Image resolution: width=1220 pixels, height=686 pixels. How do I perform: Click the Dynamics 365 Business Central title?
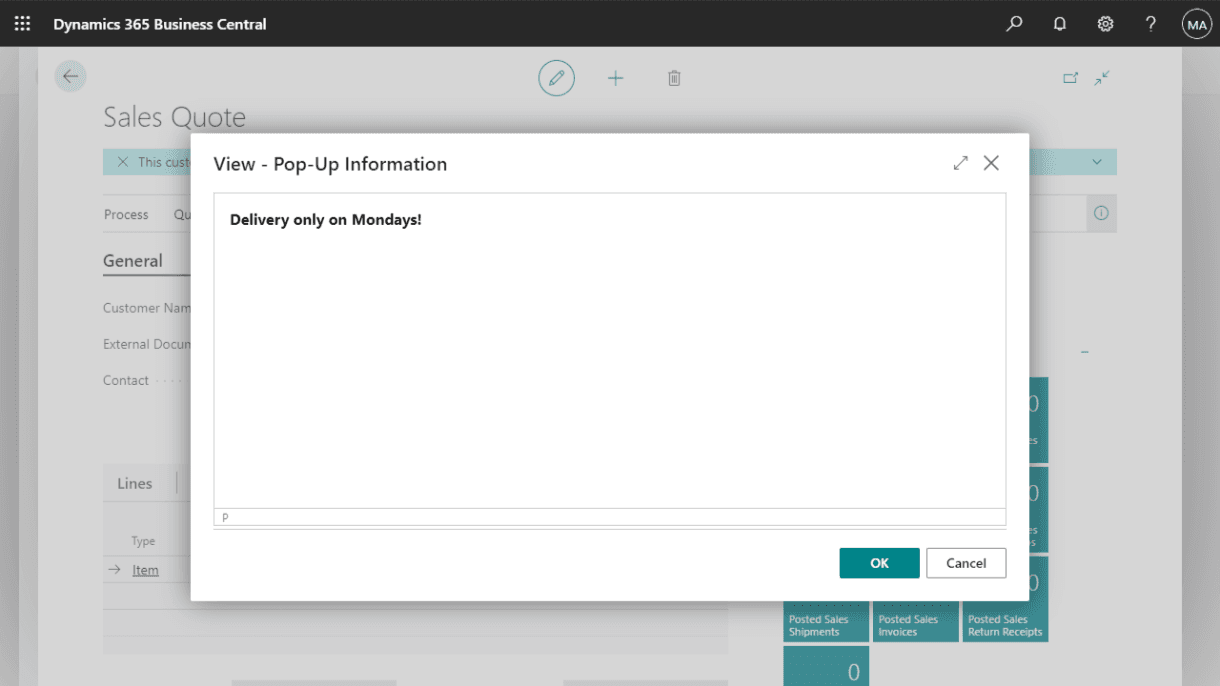pyautogui.click(x=160, y=24)
